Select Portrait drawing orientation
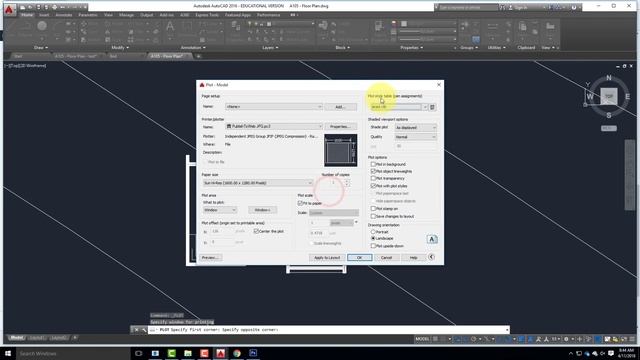The height and width of the screenshot is (360, 640). click(x=373, y=231)
